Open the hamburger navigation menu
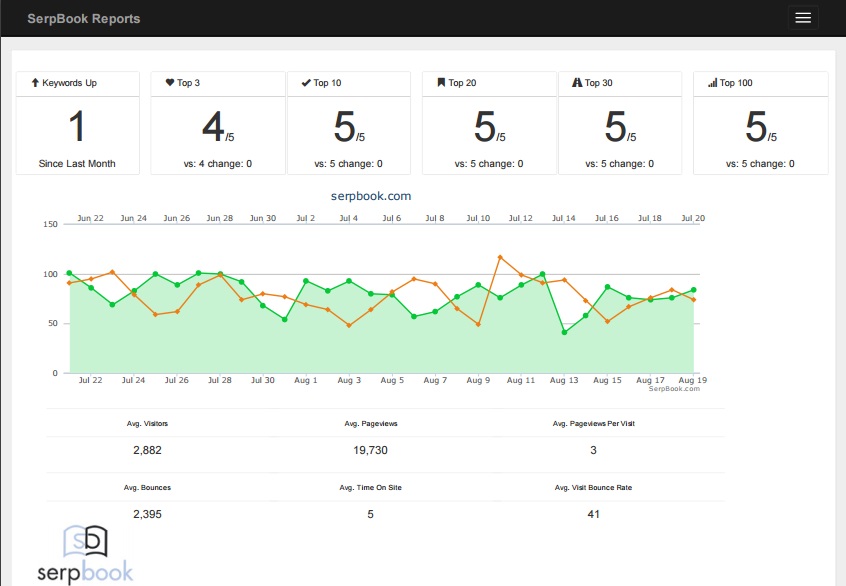This screenshot has height=586, width=846. tap(803, 18)
